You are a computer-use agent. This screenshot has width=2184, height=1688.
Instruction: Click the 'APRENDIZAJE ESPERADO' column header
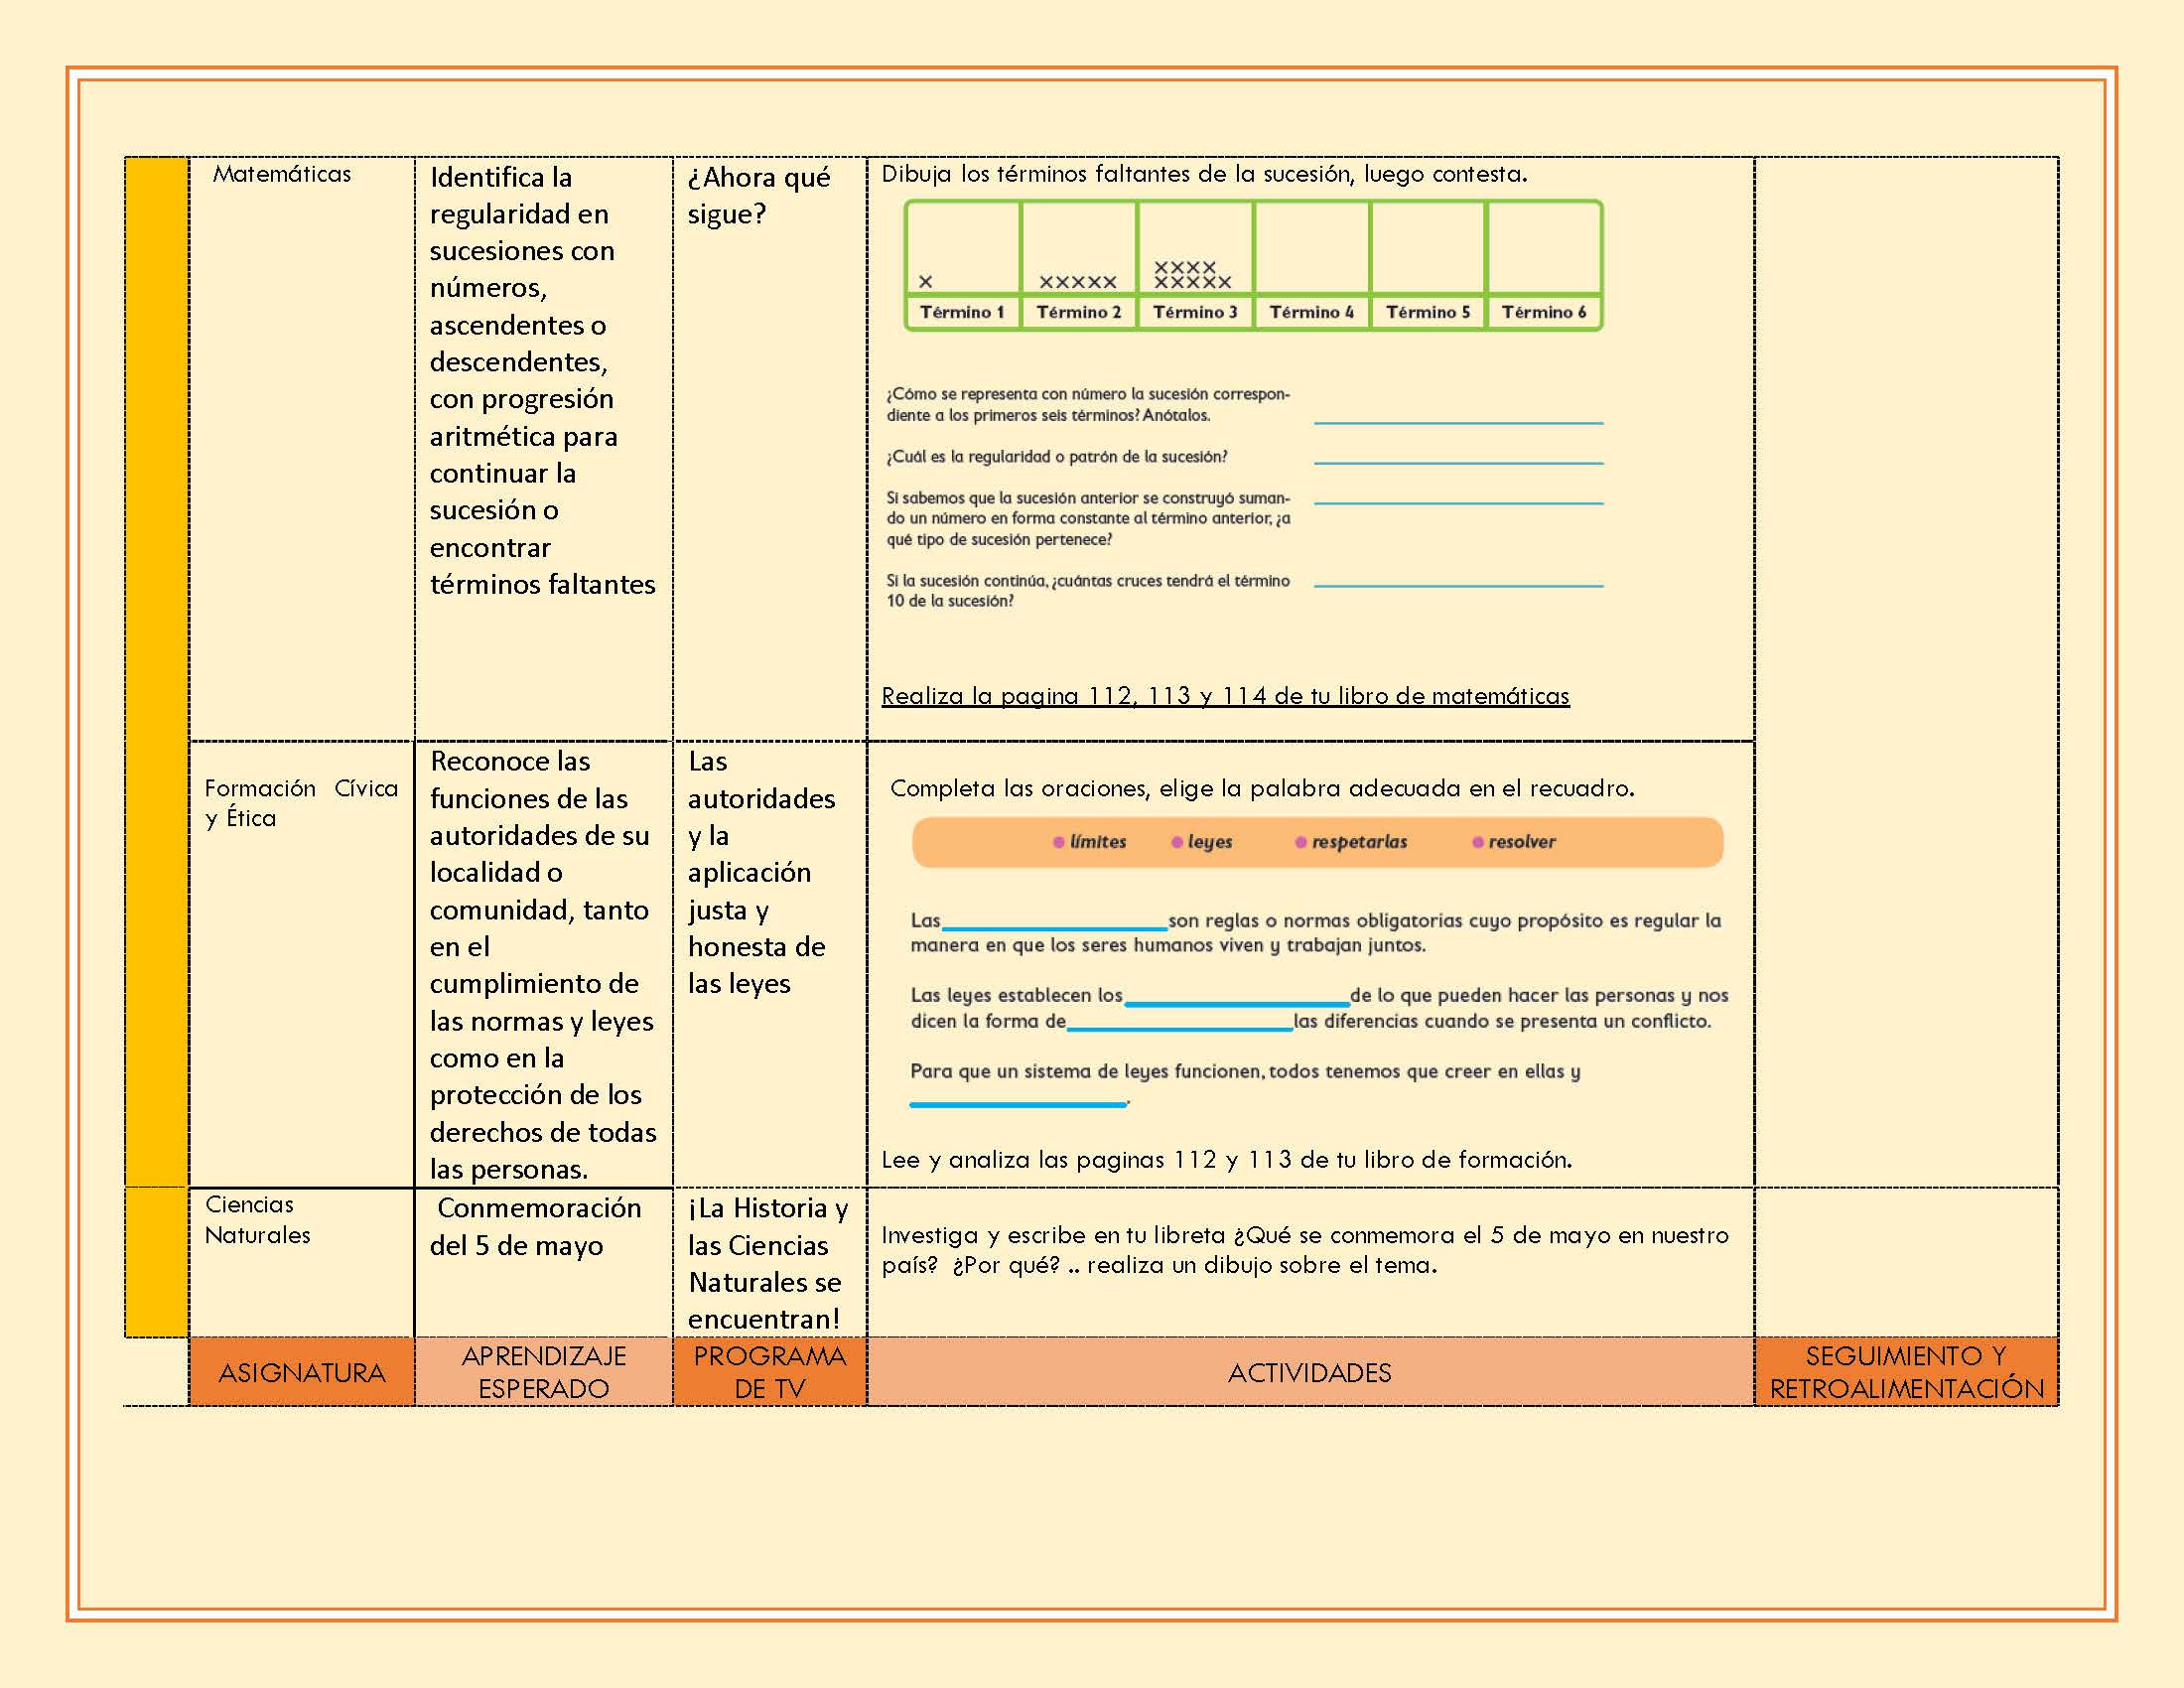coord(544,1372)
